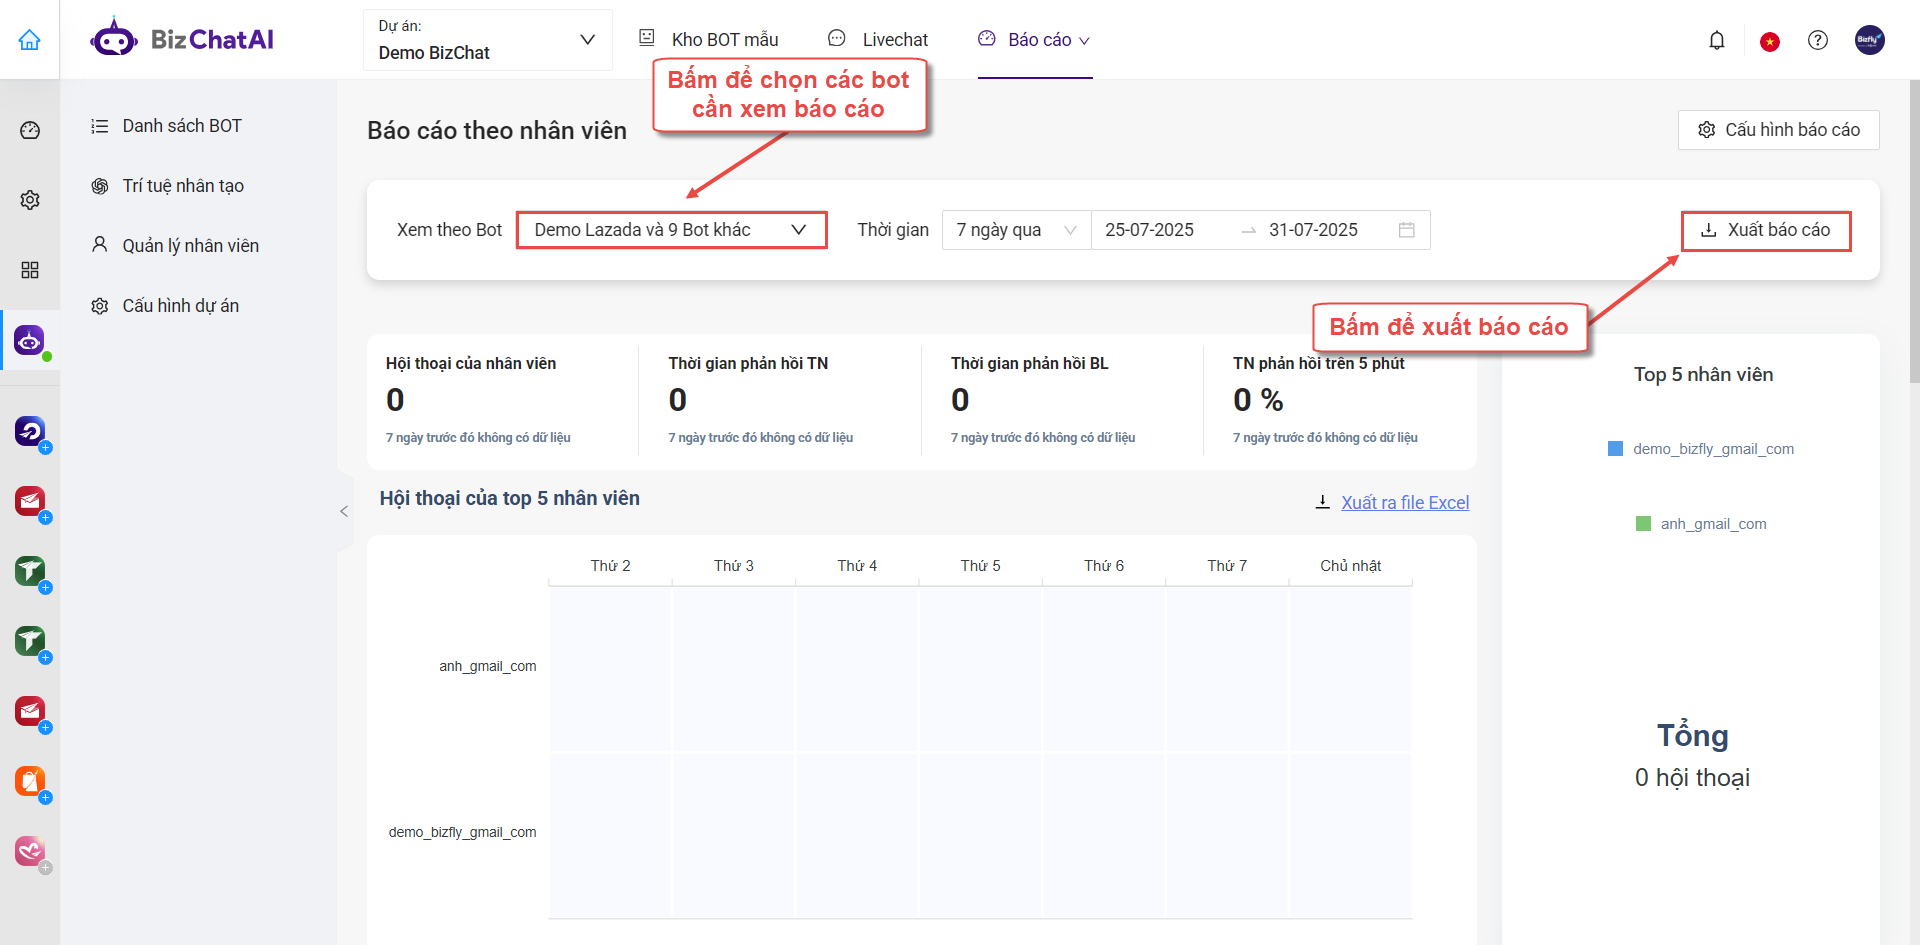This screenshot has width=1920, height=945.
Task: Open the 'Báo cáo' menu tab
Action: (x=1035, y=40)
